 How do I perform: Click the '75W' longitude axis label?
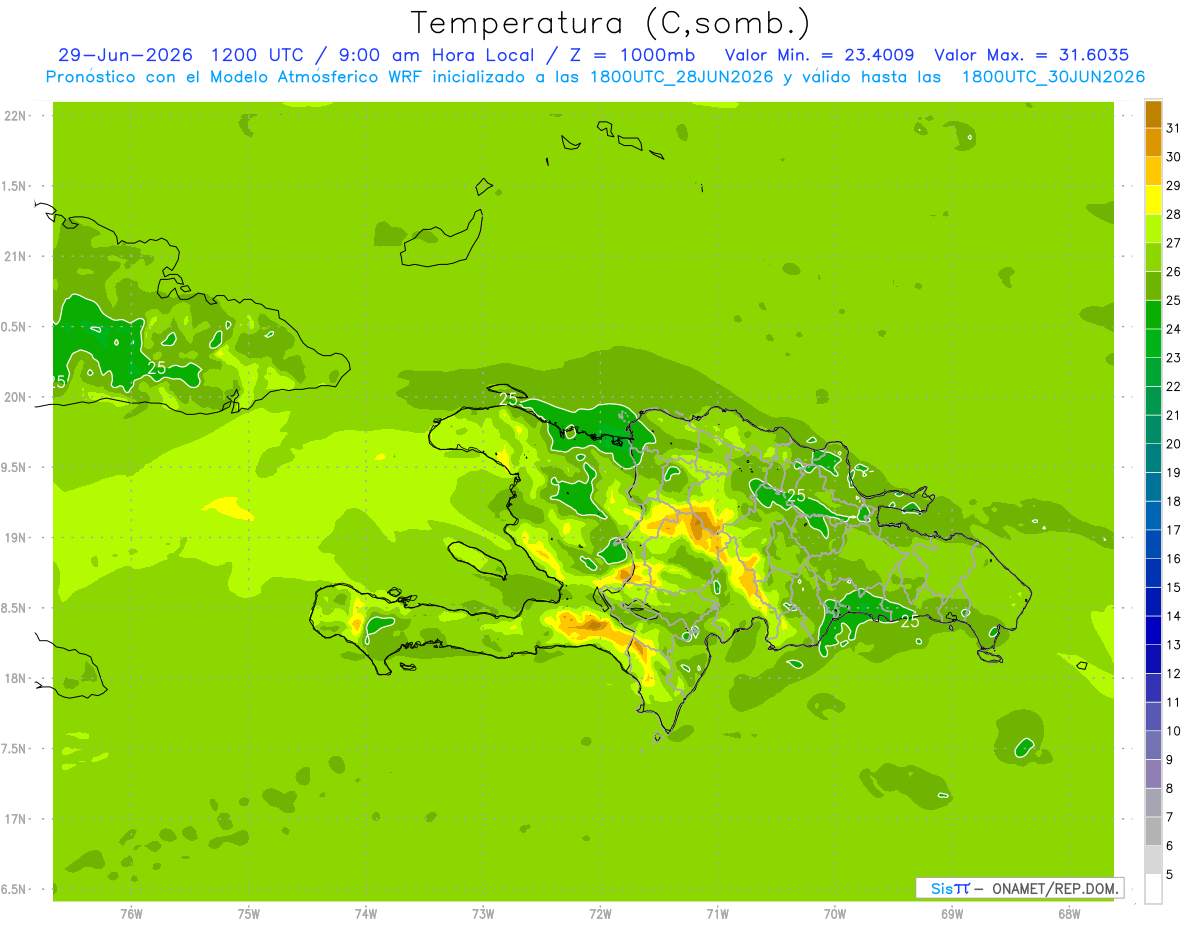pyautogui.click(x=249, y=913)
